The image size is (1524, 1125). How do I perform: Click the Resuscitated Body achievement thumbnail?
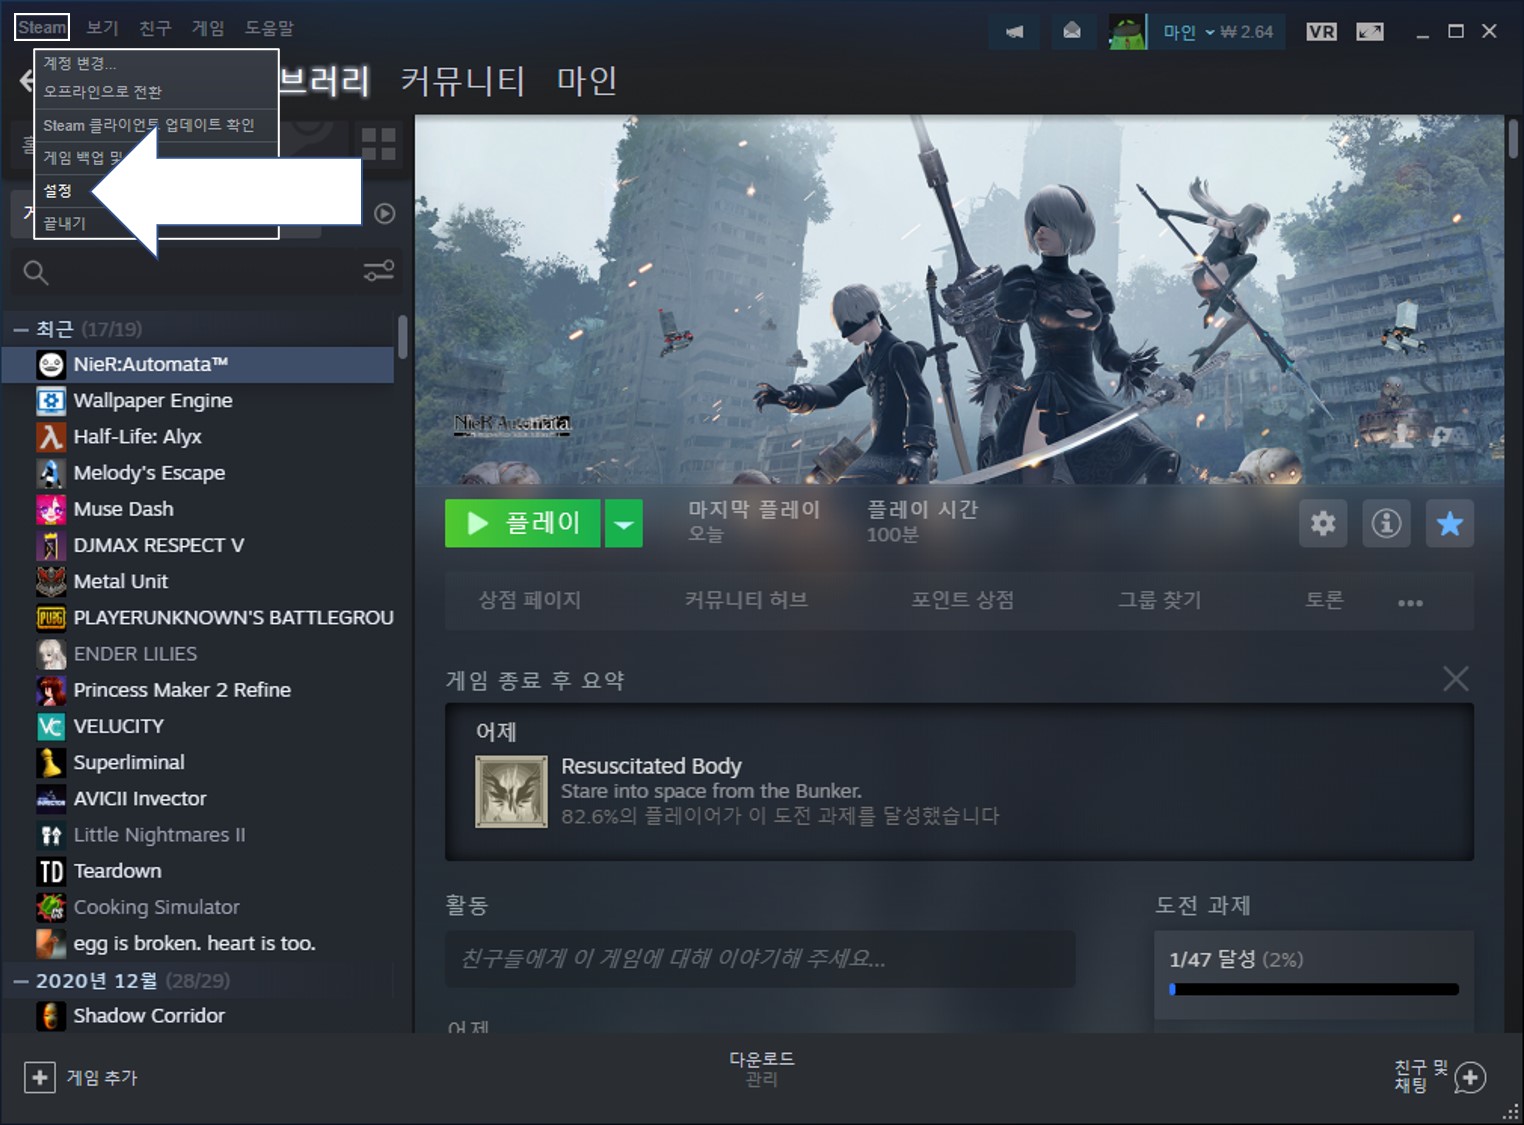point(511,792)
